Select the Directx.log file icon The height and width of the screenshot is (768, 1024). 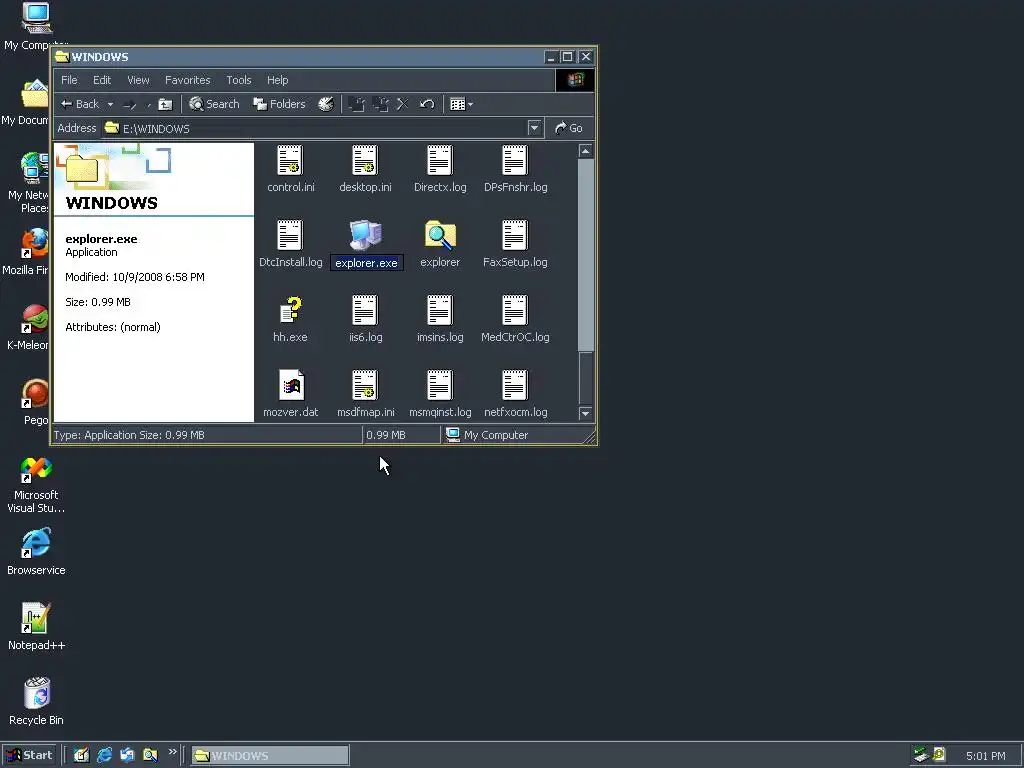pyautogui.click(x=440, y=161)
